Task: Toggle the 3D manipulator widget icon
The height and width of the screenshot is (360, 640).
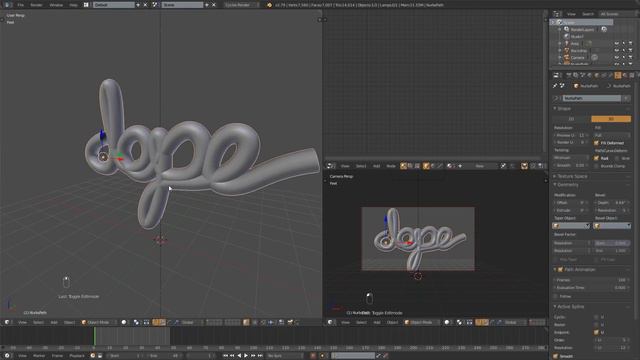Action: point(156,322)
